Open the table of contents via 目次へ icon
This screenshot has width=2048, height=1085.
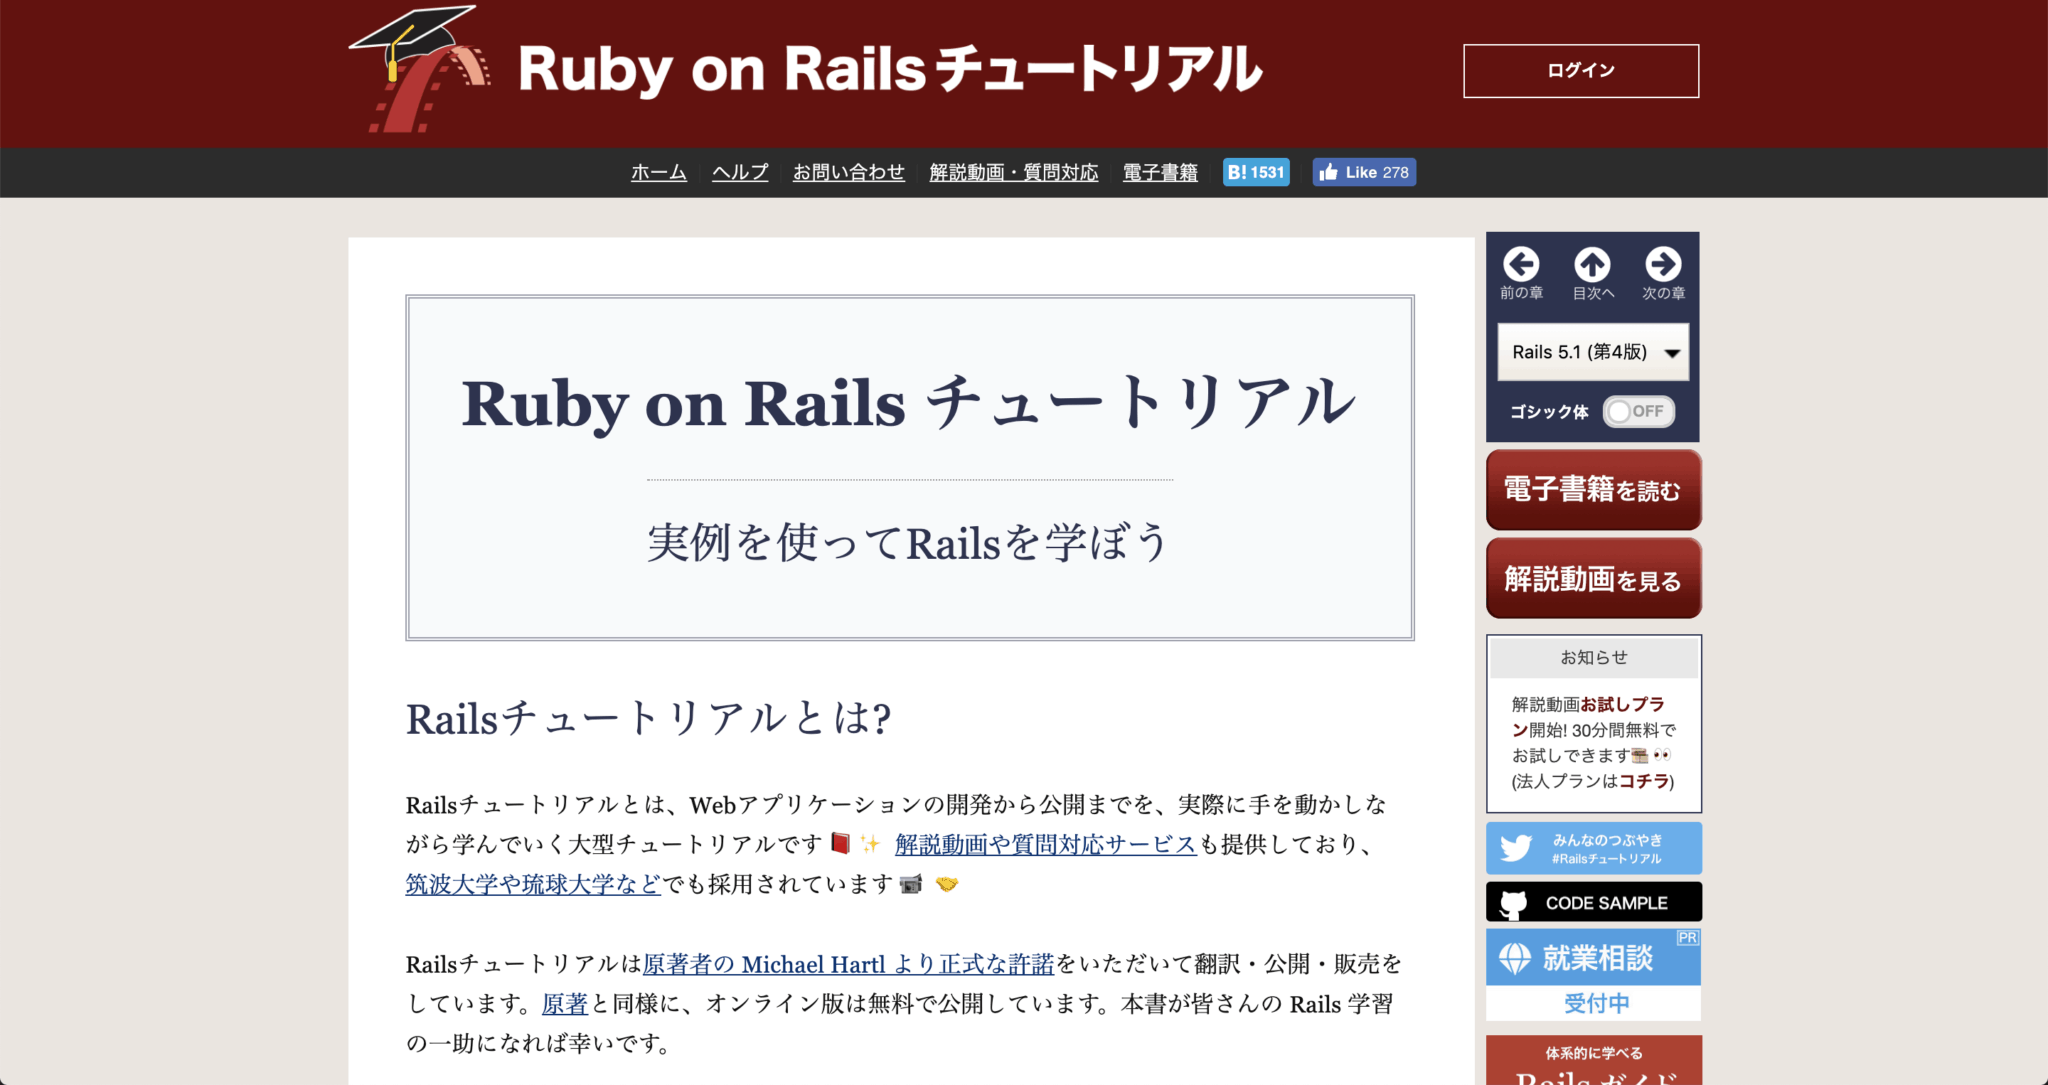coord(1592,265)
